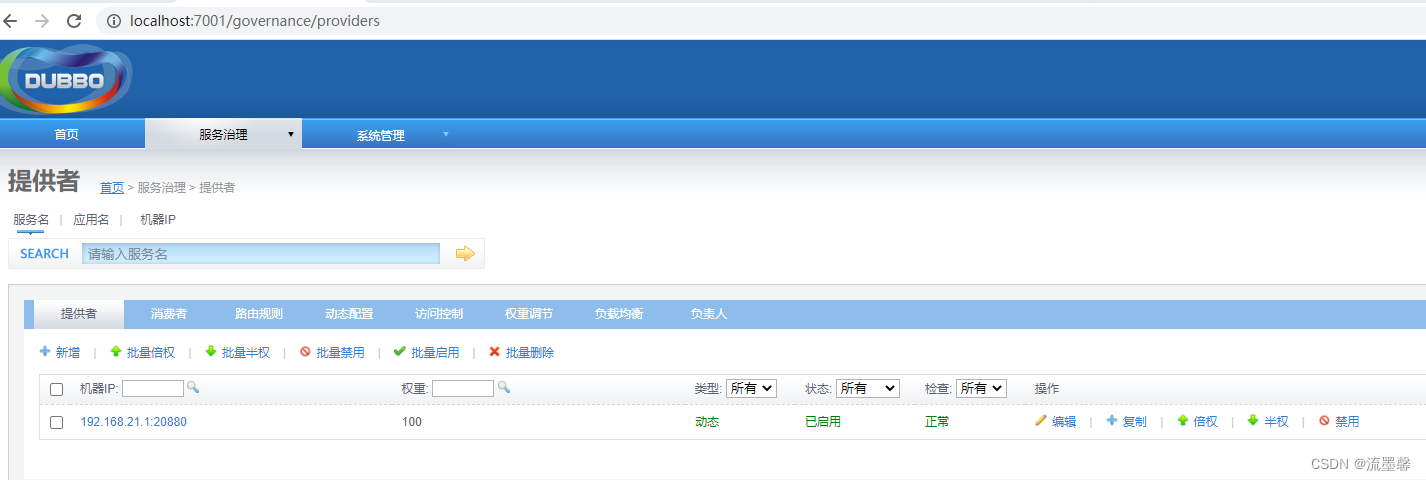The image size is (1426, 480).
Task: Click the 批量删除 link
Action: [530, 353]
